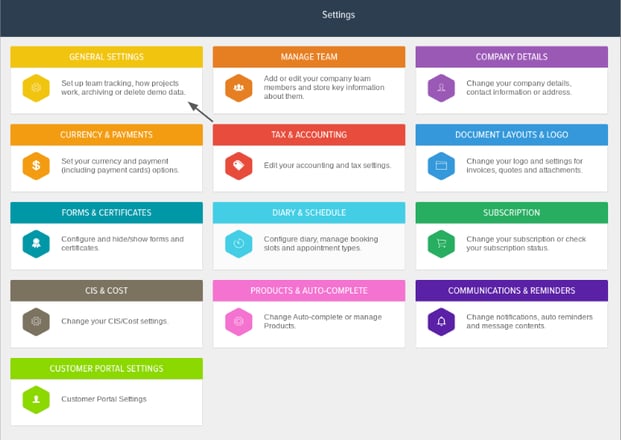The height and width of the screenshot is (440, 621).
Task: Select the teal Forms & Certificates badge icon
Action: [x=36, y=244]
